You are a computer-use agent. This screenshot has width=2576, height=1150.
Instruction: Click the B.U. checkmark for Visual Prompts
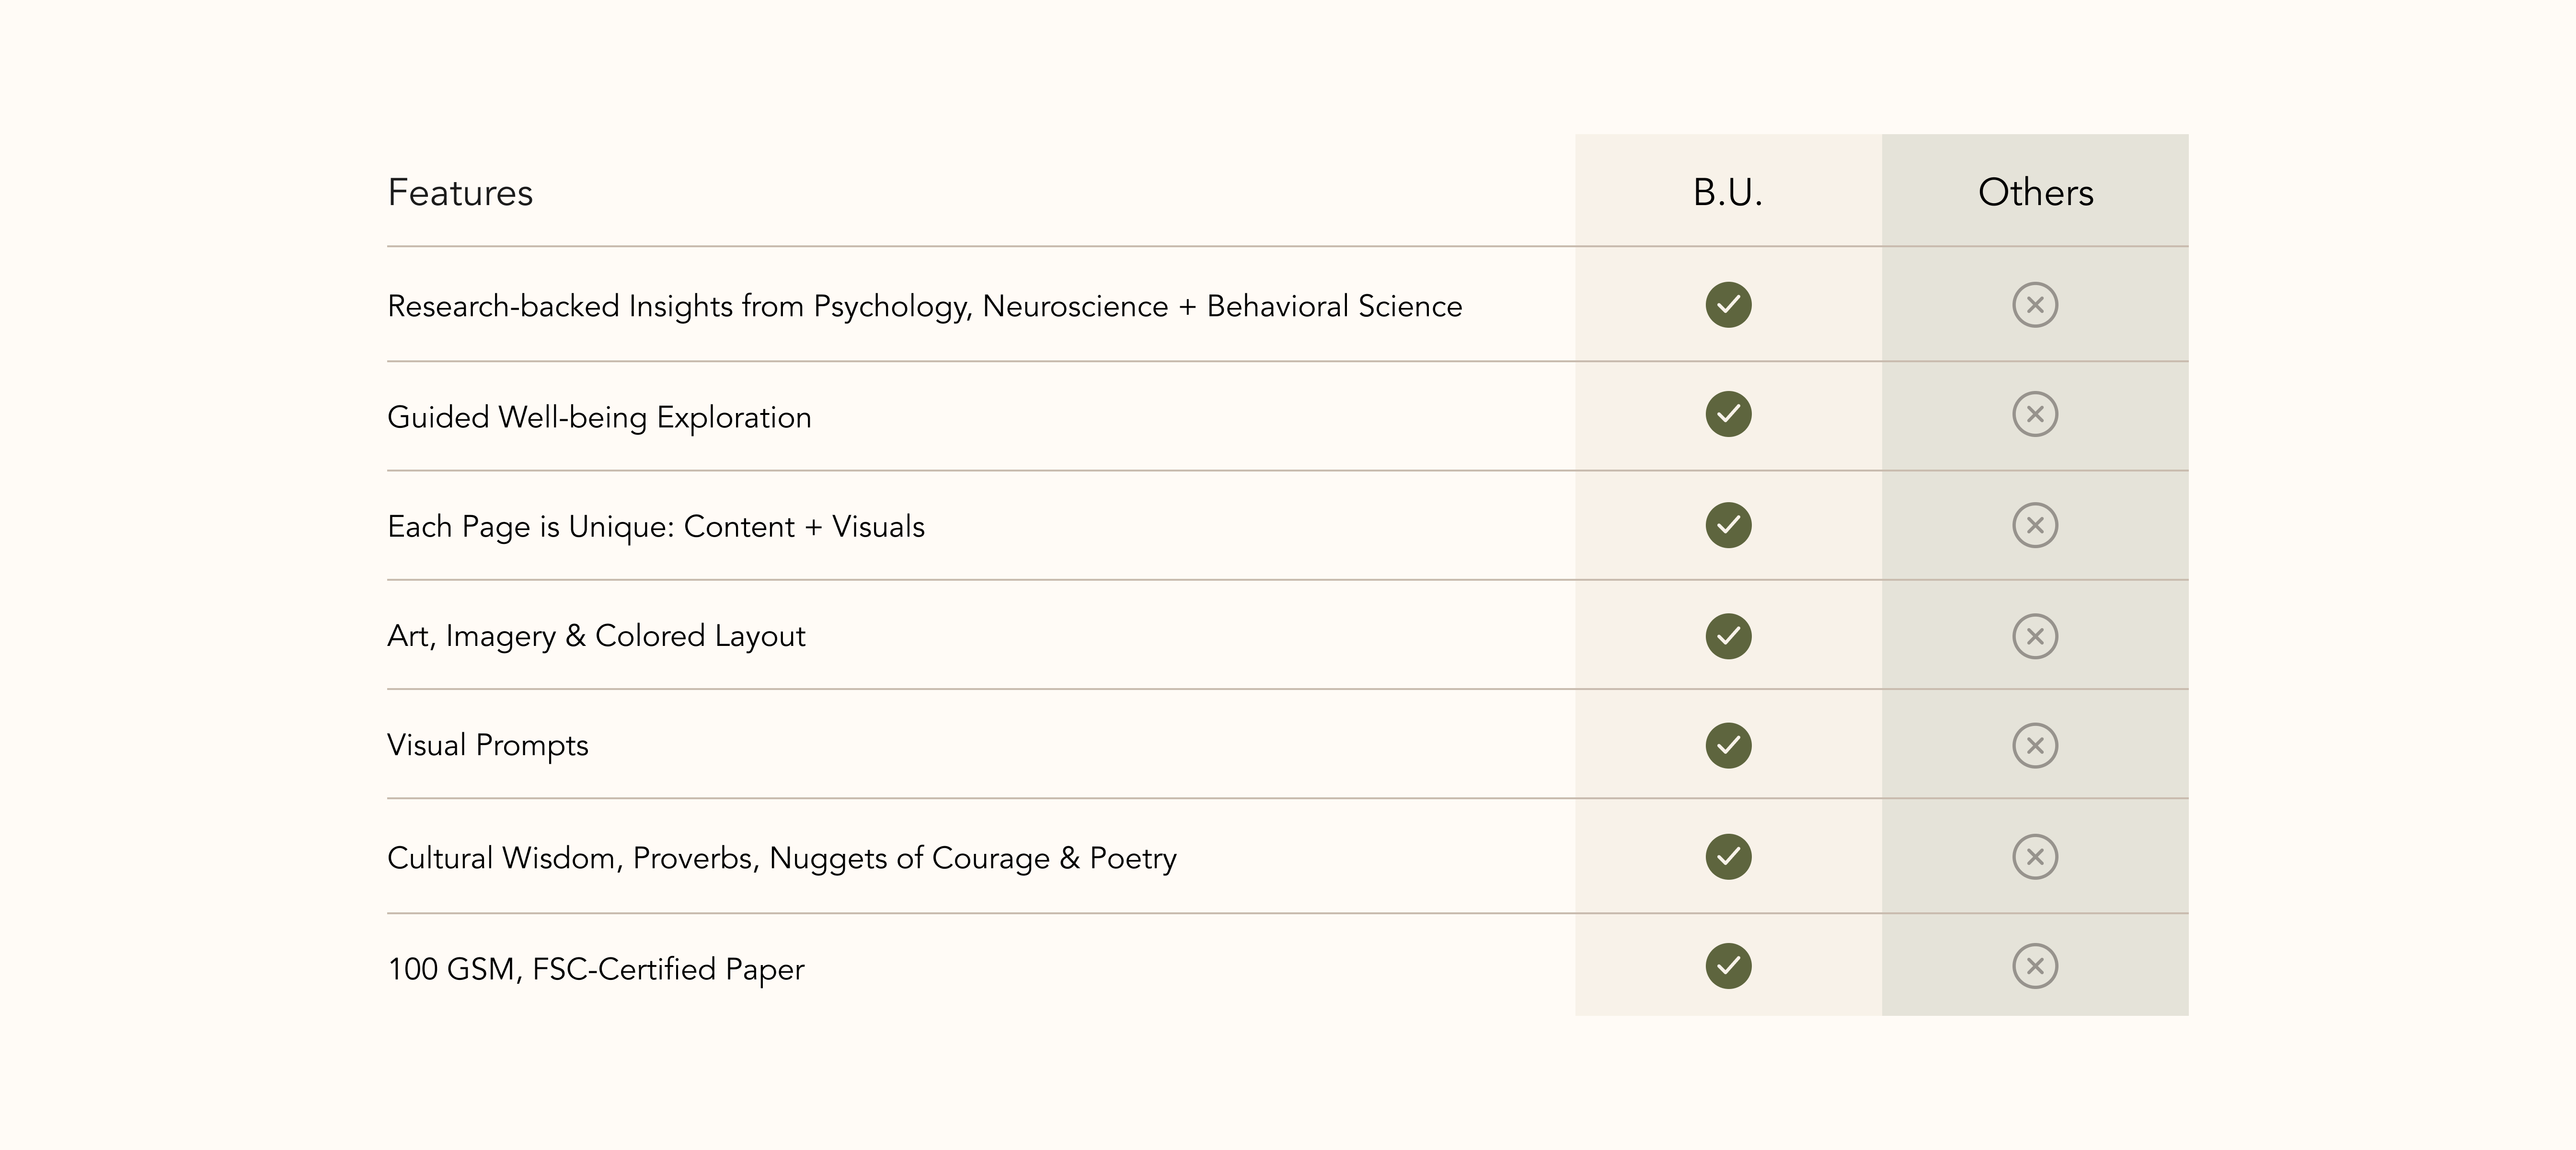pyautogui.click(x=1728, y=745)
